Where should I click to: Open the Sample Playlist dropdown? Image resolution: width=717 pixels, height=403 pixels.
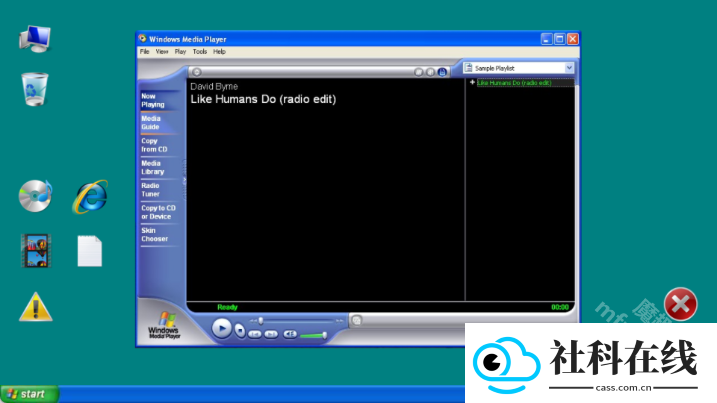519,68
